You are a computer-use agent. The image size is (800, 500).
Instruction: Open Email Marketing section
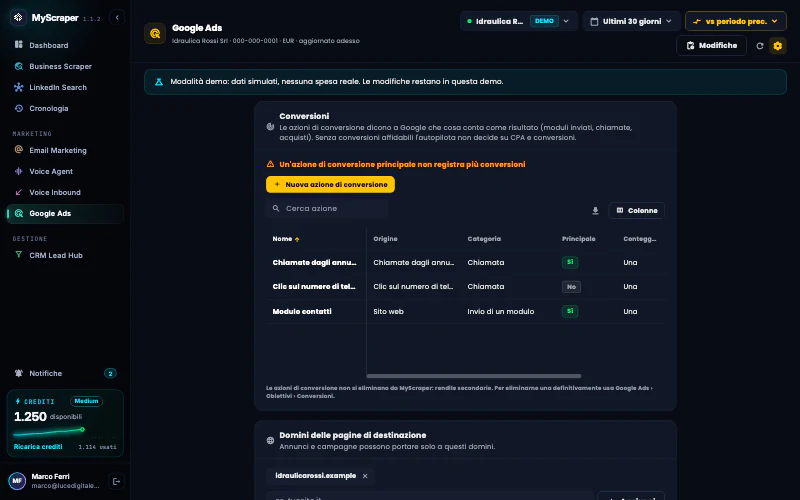(65, 150)
